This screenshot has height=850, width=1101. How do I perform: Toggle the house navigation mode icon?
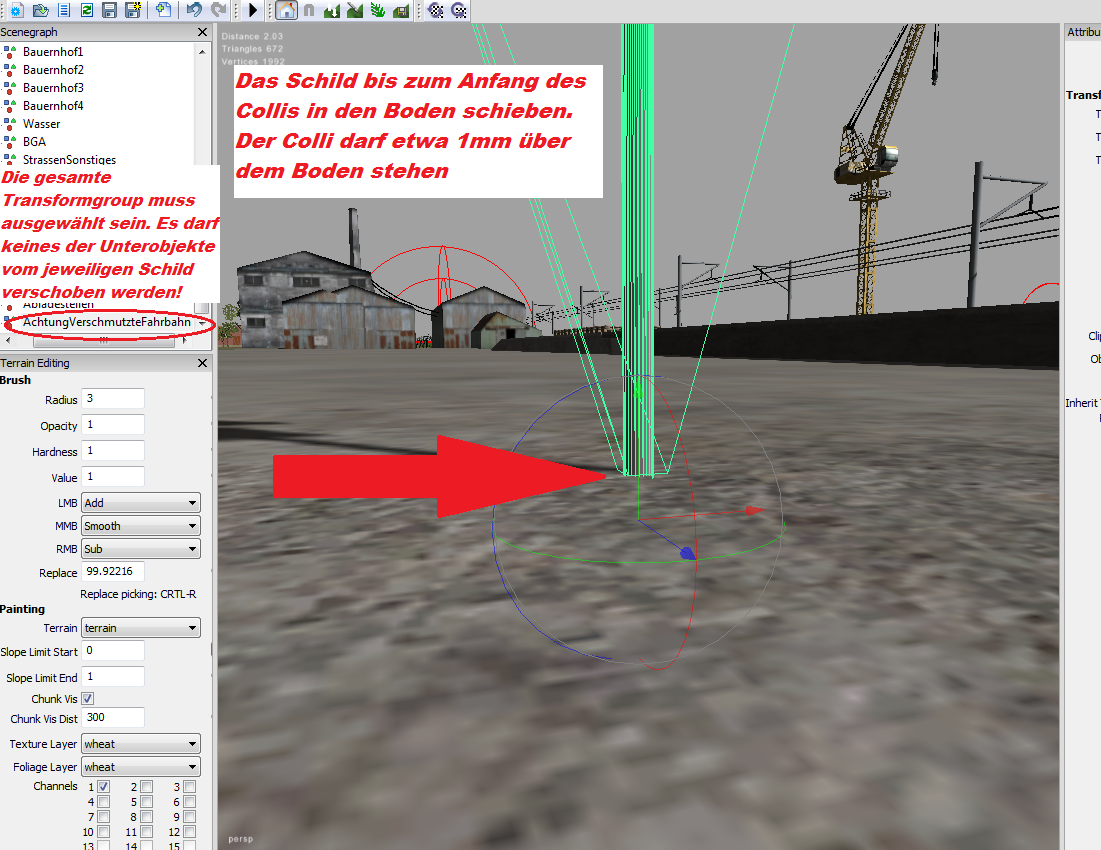[286, 10]
